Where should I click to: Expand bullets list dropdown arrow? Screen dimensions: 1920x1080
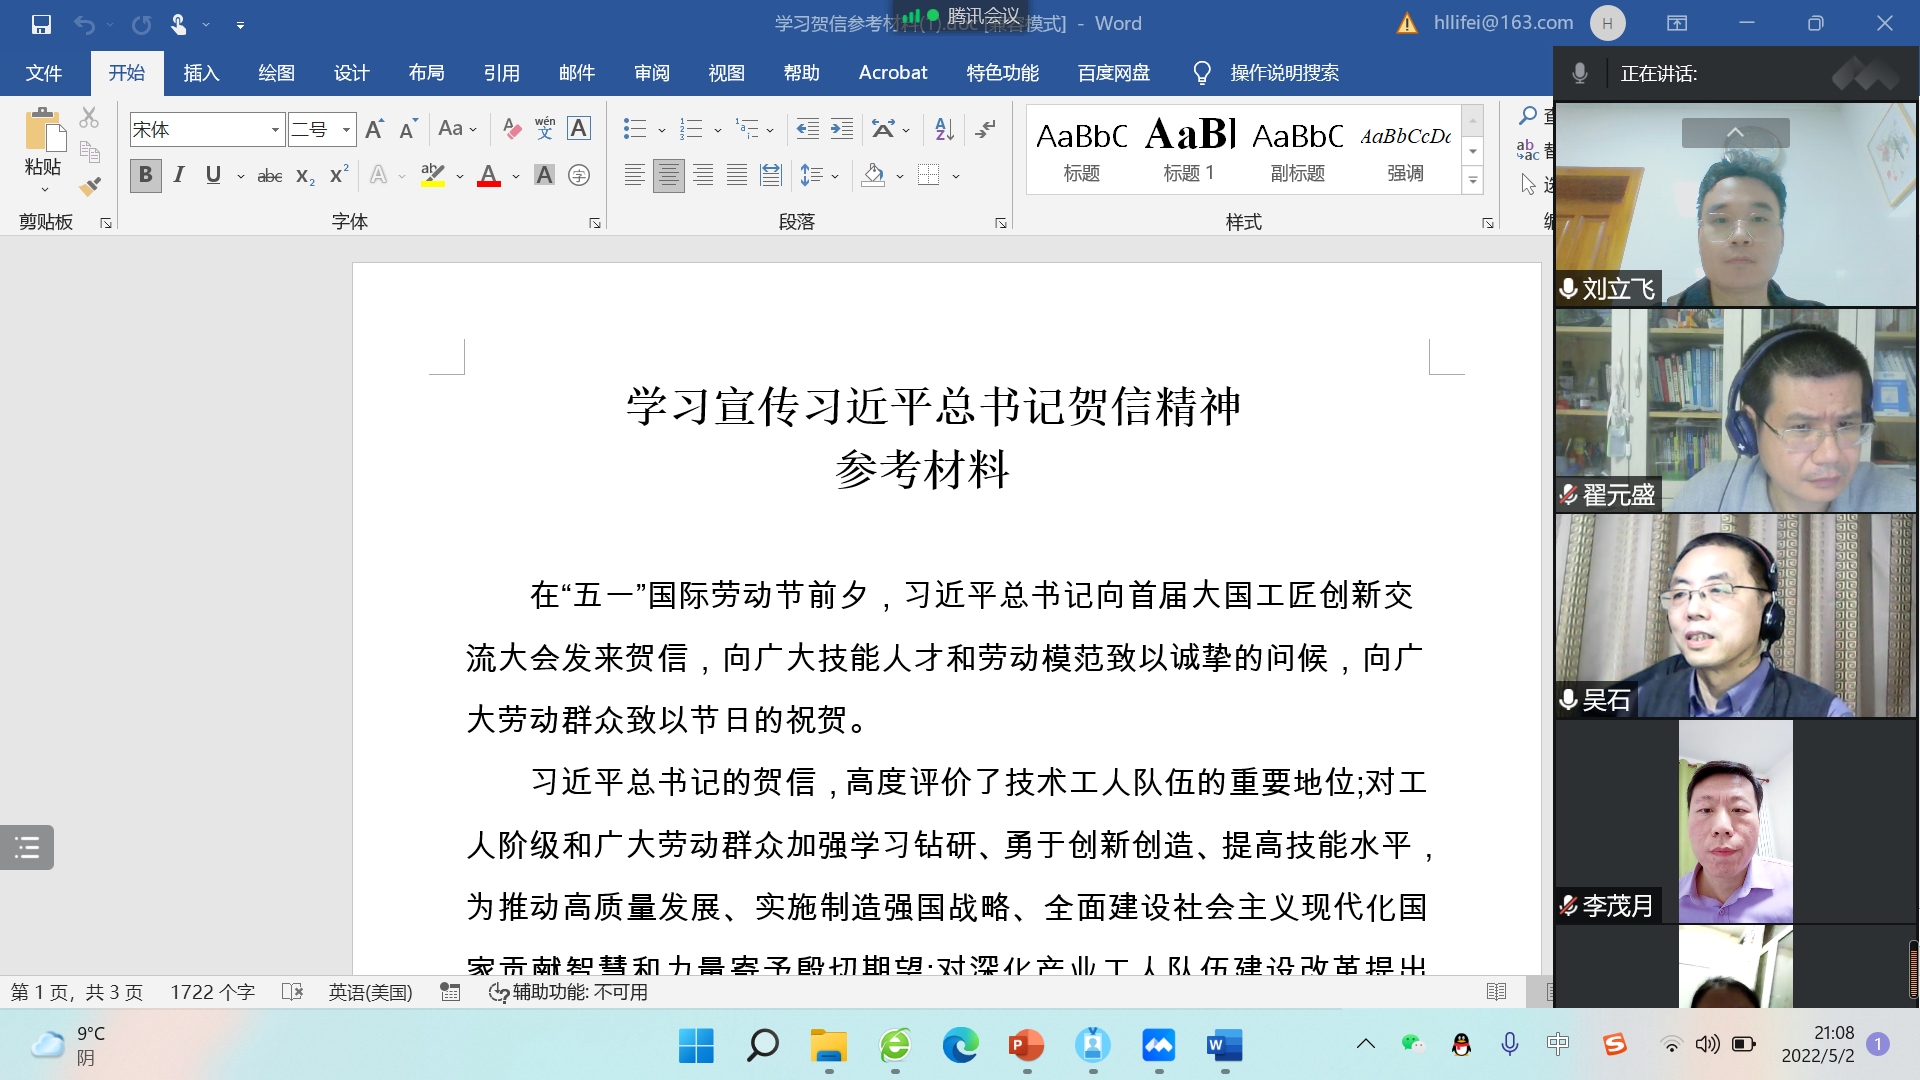[x=662, y=130]
